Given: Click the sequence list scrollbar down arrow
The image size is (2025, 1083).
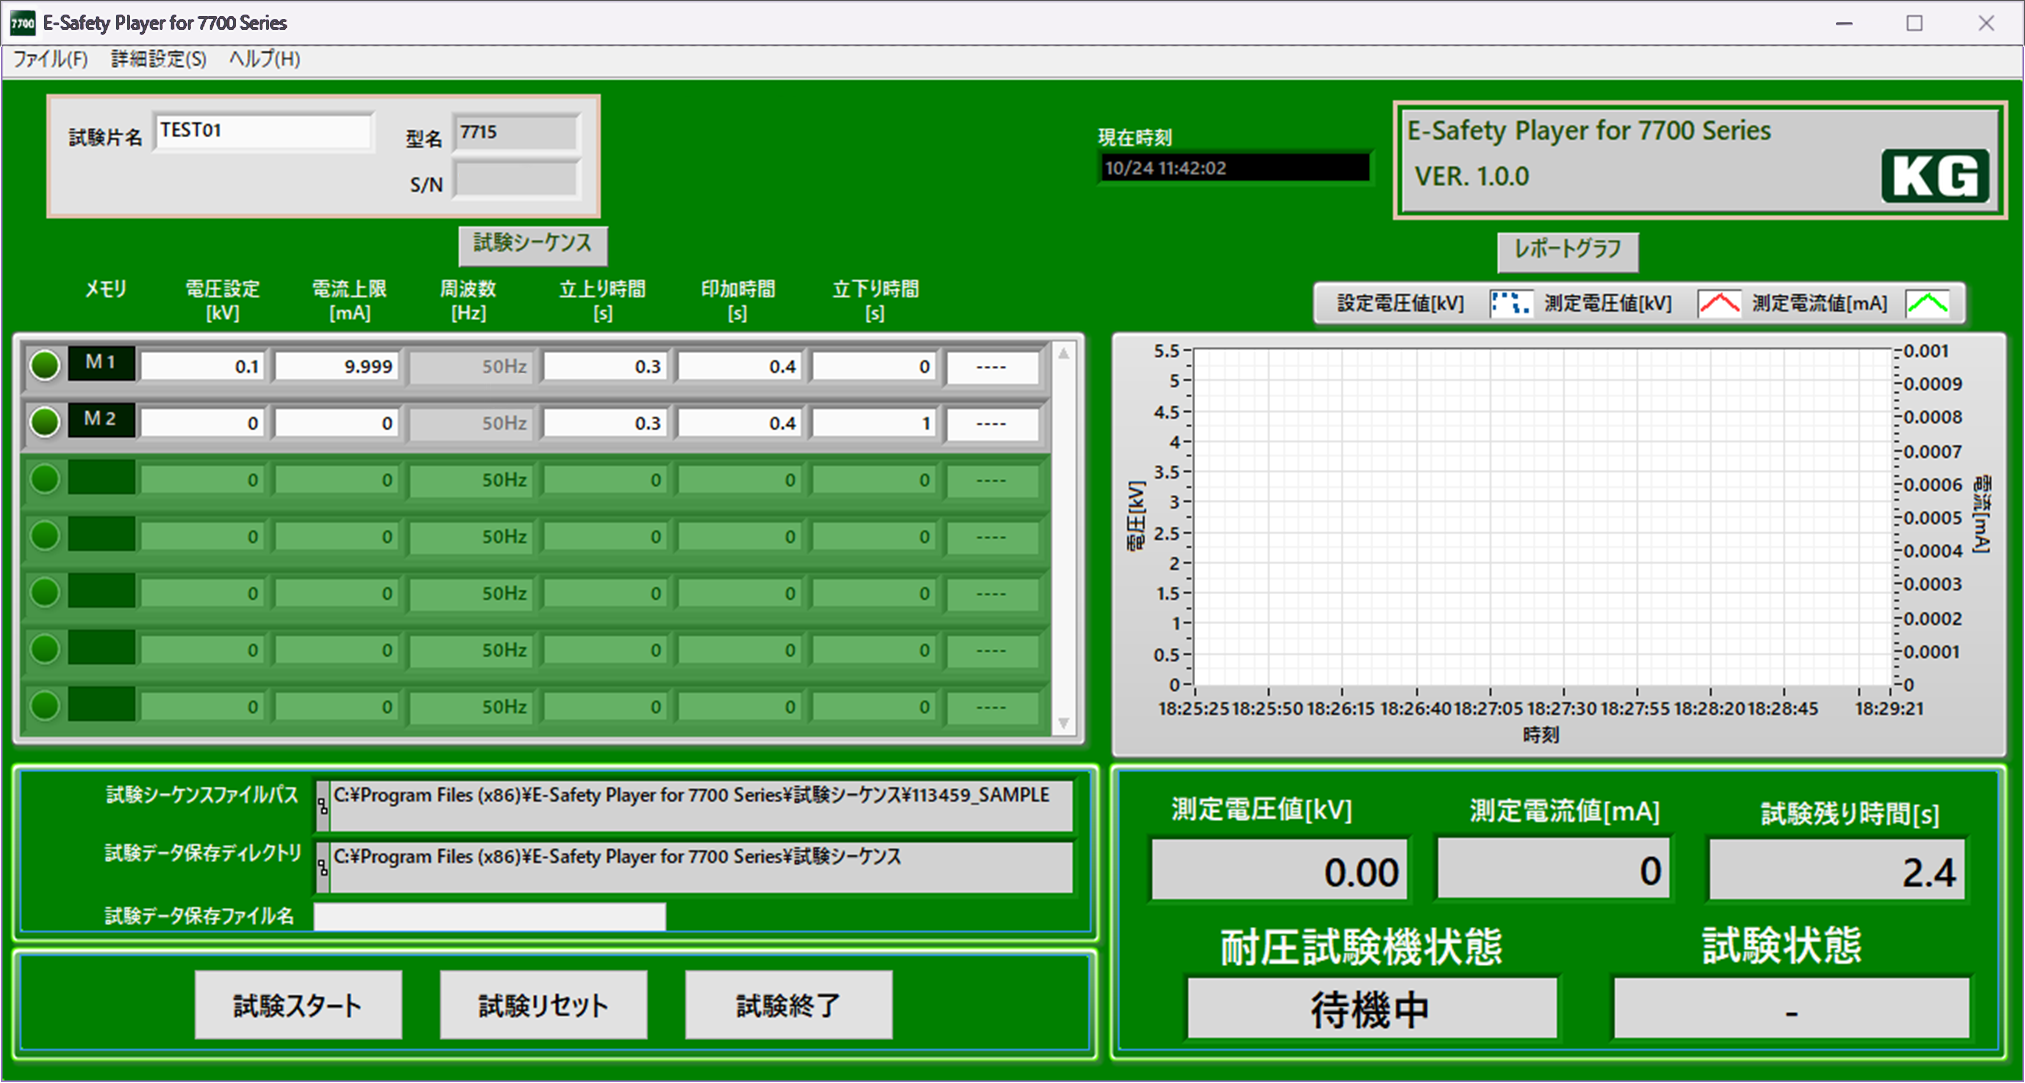Looking at the screenshot, I should [1064, 723].
